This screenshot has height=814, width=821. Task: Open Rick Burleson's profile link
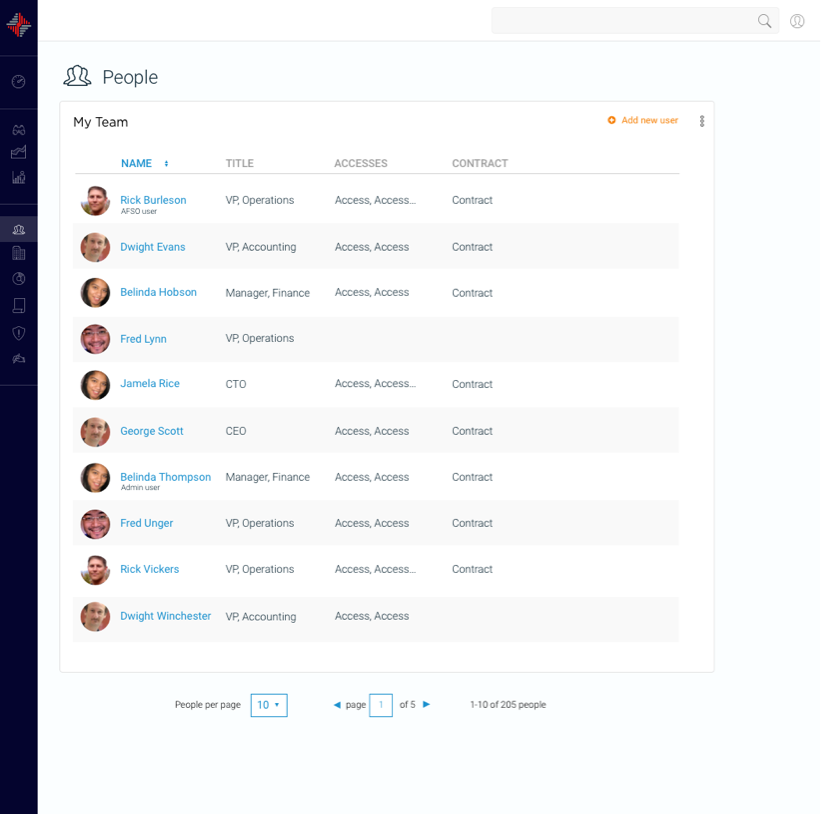[153, 200]
